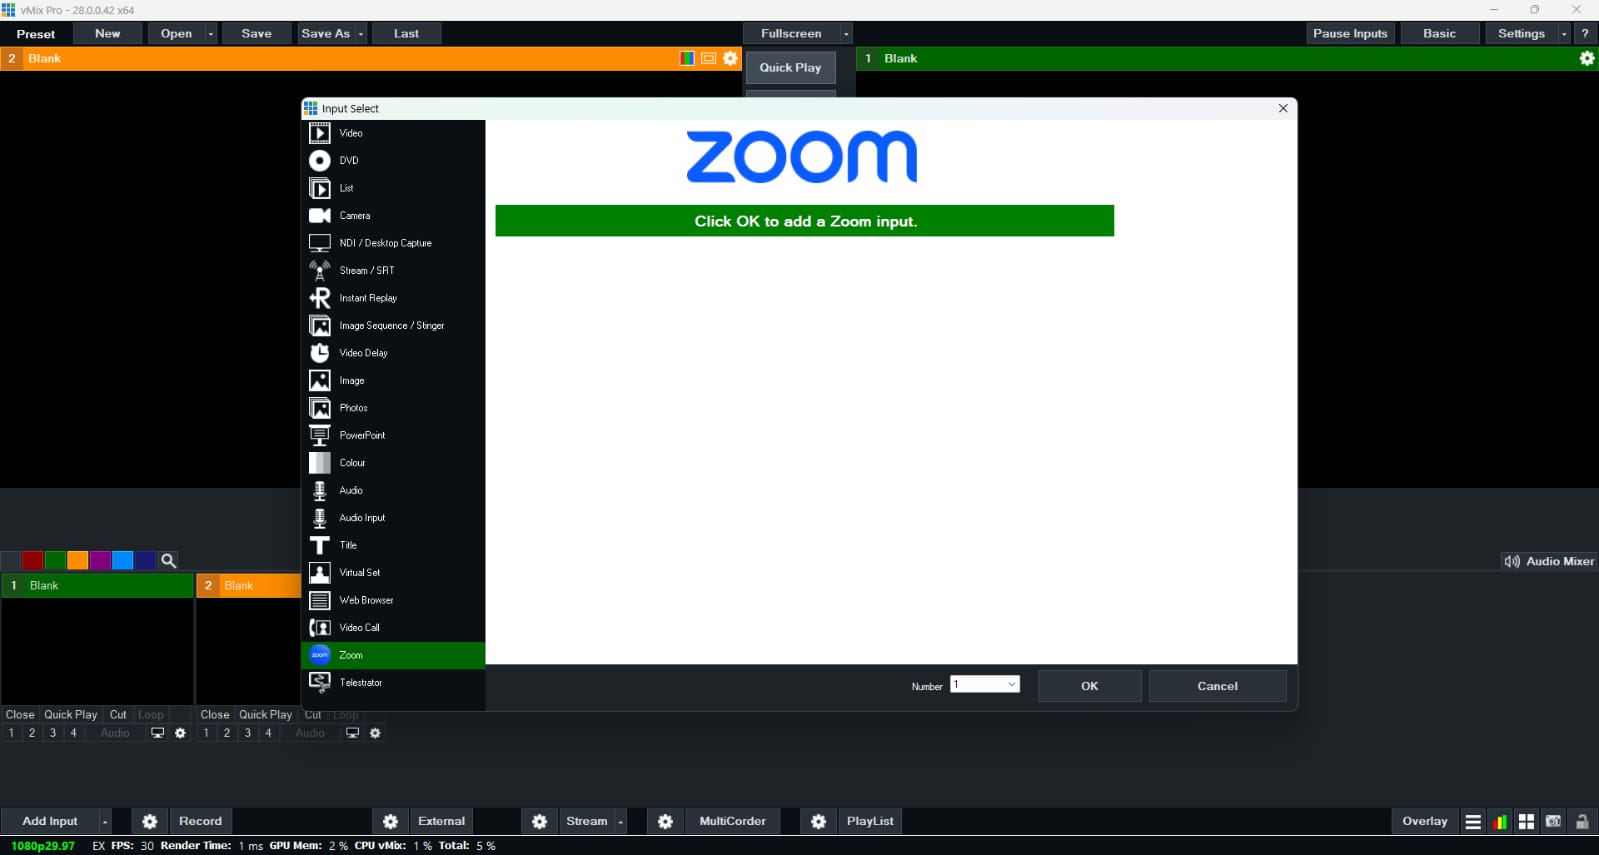1599x855 pixels.
Task: Toggle overlay 1 on input 1 Blank
Action: point(11,733)
